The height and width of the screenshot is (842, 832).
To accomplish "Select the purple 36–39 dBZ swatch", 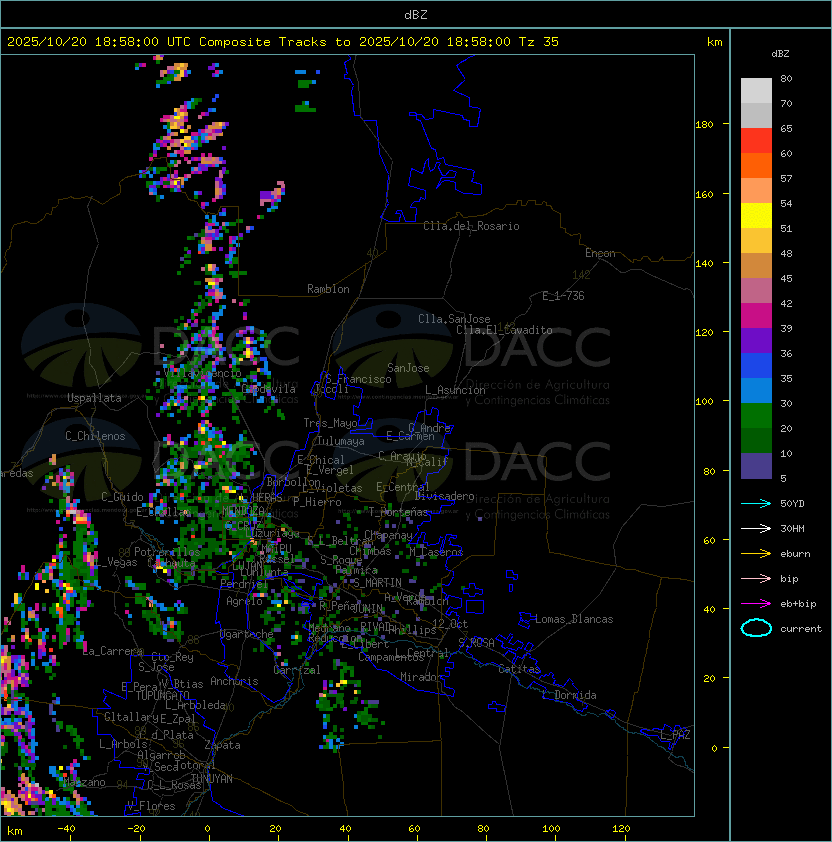I will pos(756,340).
